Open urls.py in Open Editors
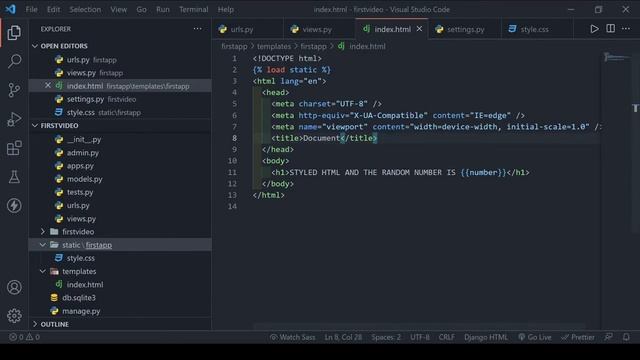Image resolution: width=640 pixels, height=360 pixels. click(120, 60)
